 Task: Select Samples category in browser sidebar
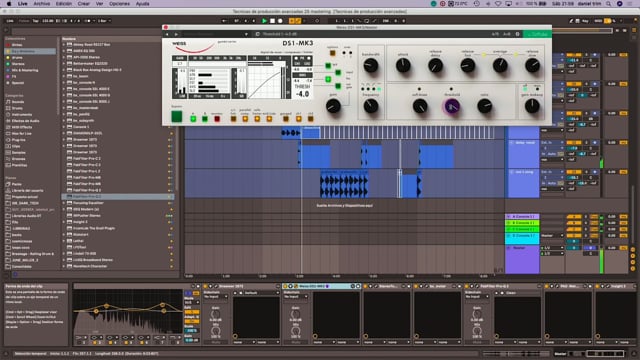[18, 153]
